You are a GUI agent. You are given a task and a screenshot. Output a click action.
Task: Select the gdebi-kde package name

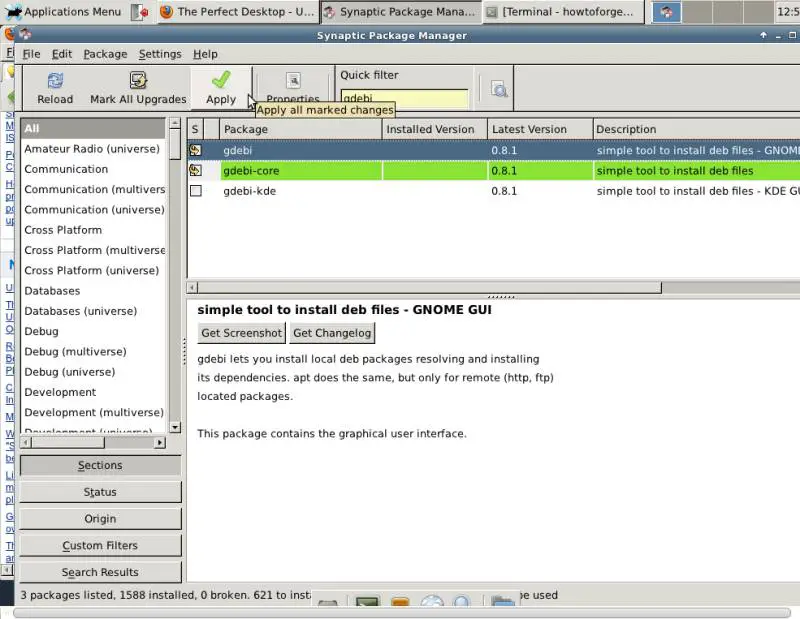tap(249, 191)
